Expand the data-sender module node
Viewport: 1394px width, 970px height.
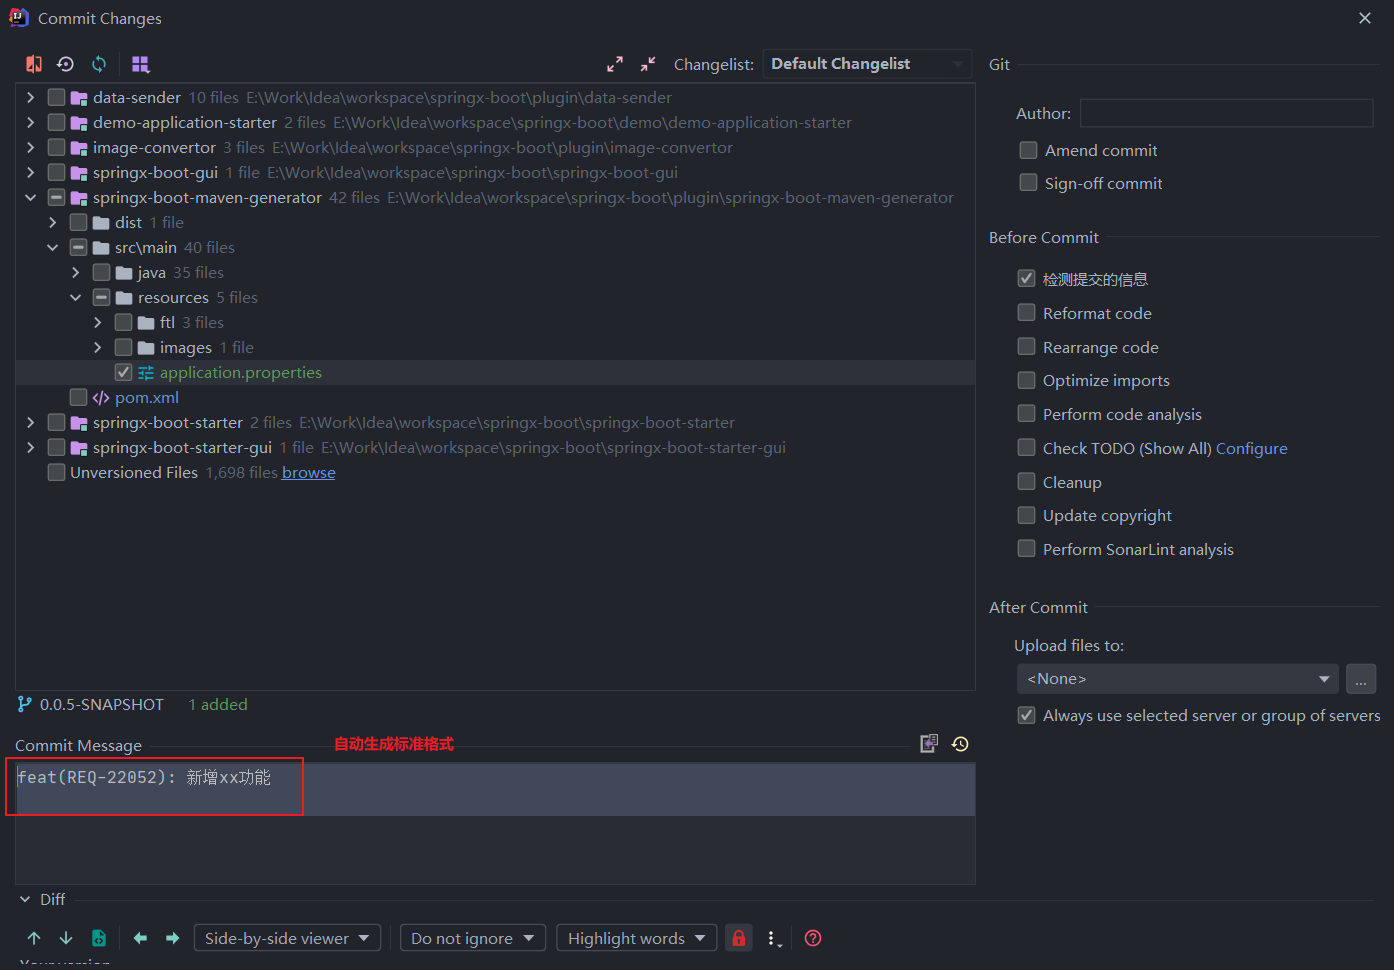[x=31, y=97]
